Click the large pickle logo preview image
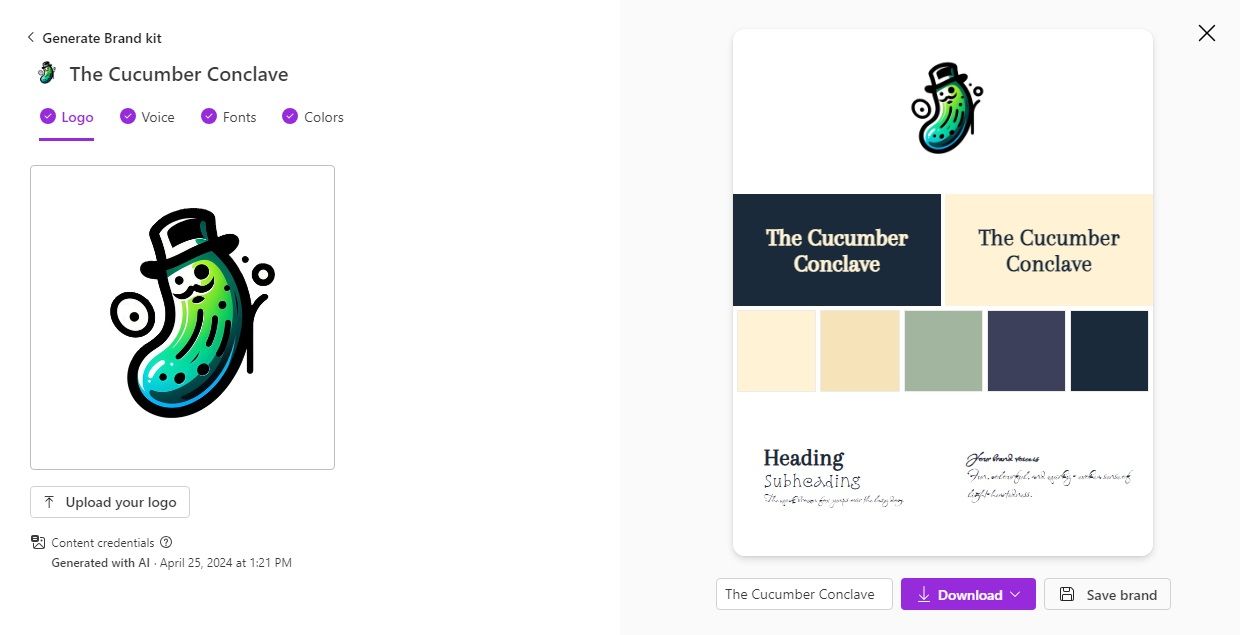The width and height of the screenshot is (1240, 635). [182, 317]
